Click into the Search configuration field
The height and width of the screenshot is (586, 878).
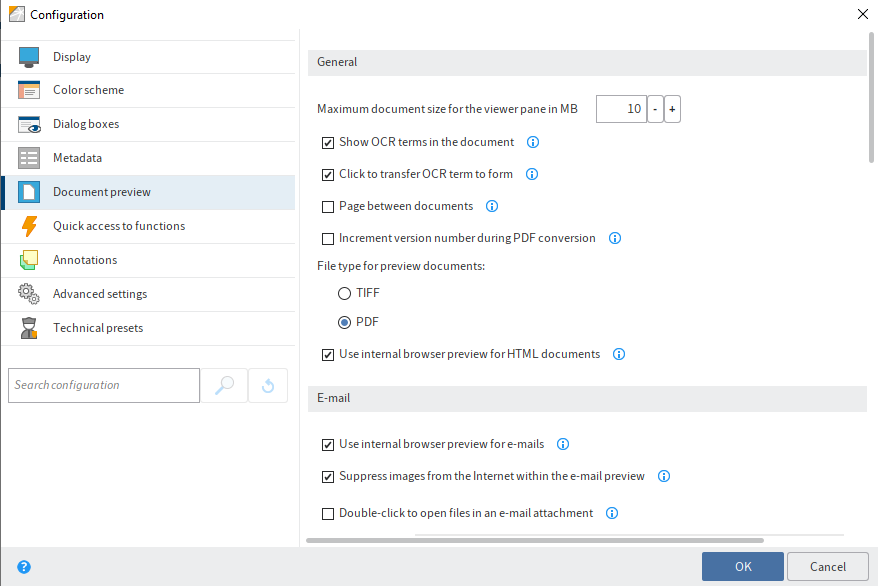pyautogui.click(x=104, y=385)
